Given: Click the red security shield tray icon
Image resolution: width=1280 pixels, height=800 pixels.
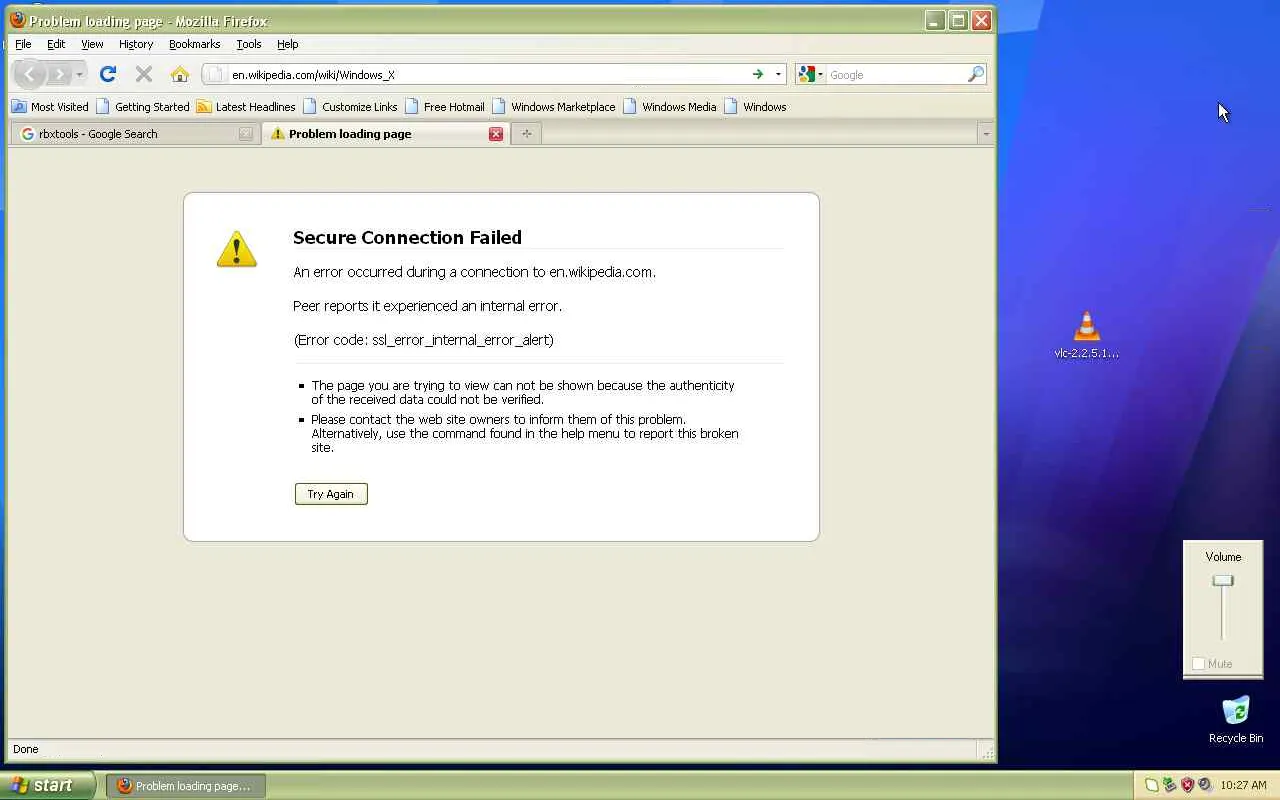Looking at the screenshot, I should (x=1187, y=785).
